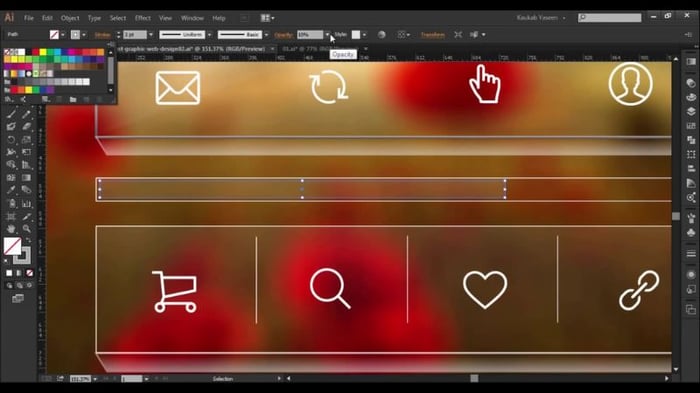
Task: Switch to Draw Behind mode
Action: [x=20, y=285]
